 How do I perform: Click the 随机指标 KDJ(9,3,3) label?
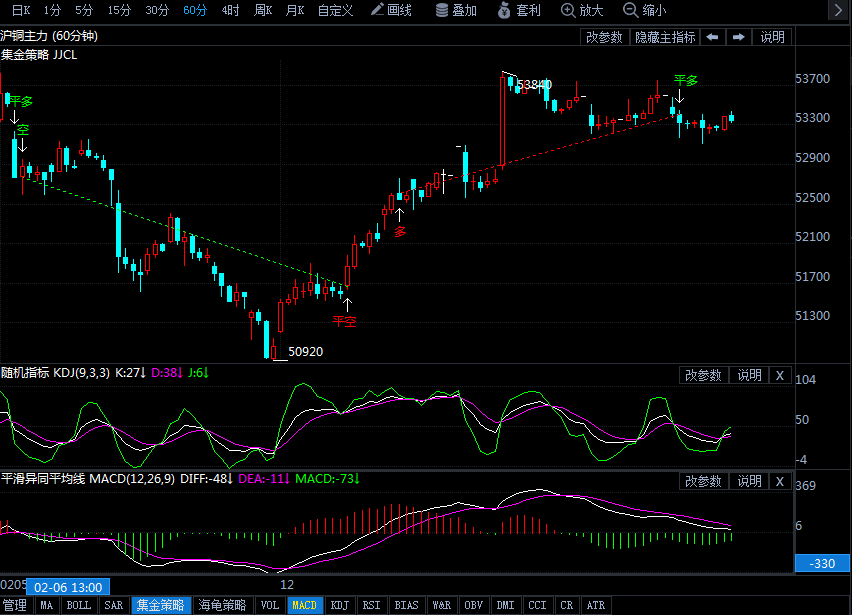pos(55,373)
